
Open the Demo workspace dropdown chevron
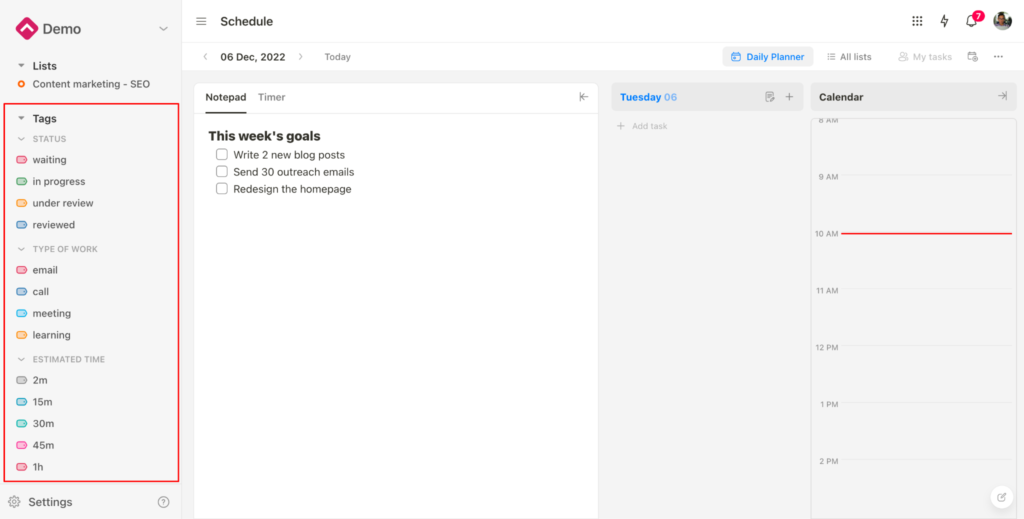pos(163,29)
